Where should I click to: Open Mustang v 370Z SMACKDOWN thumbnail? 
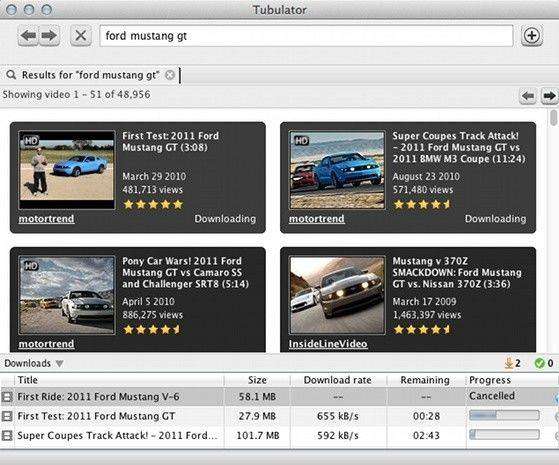point(337,295)
